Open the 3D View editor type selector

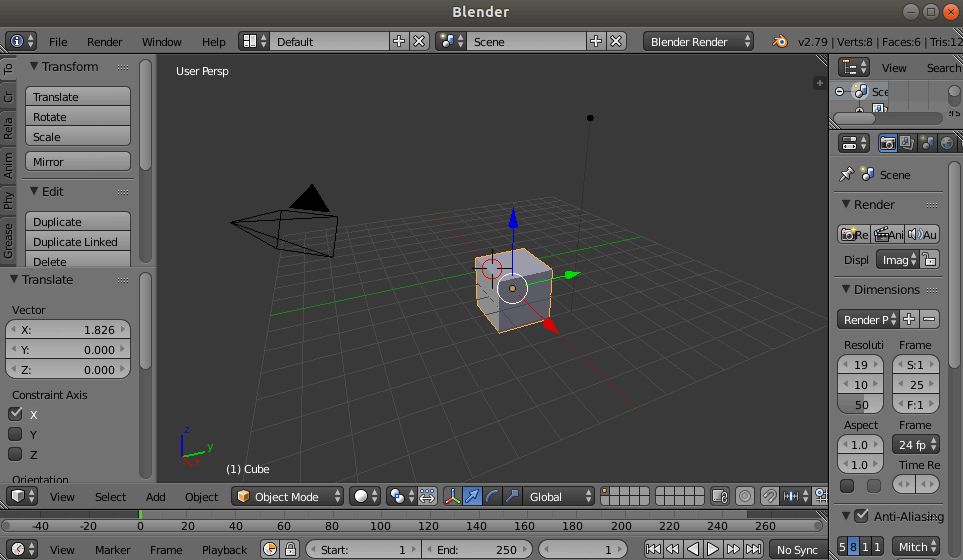coord(22,496)
